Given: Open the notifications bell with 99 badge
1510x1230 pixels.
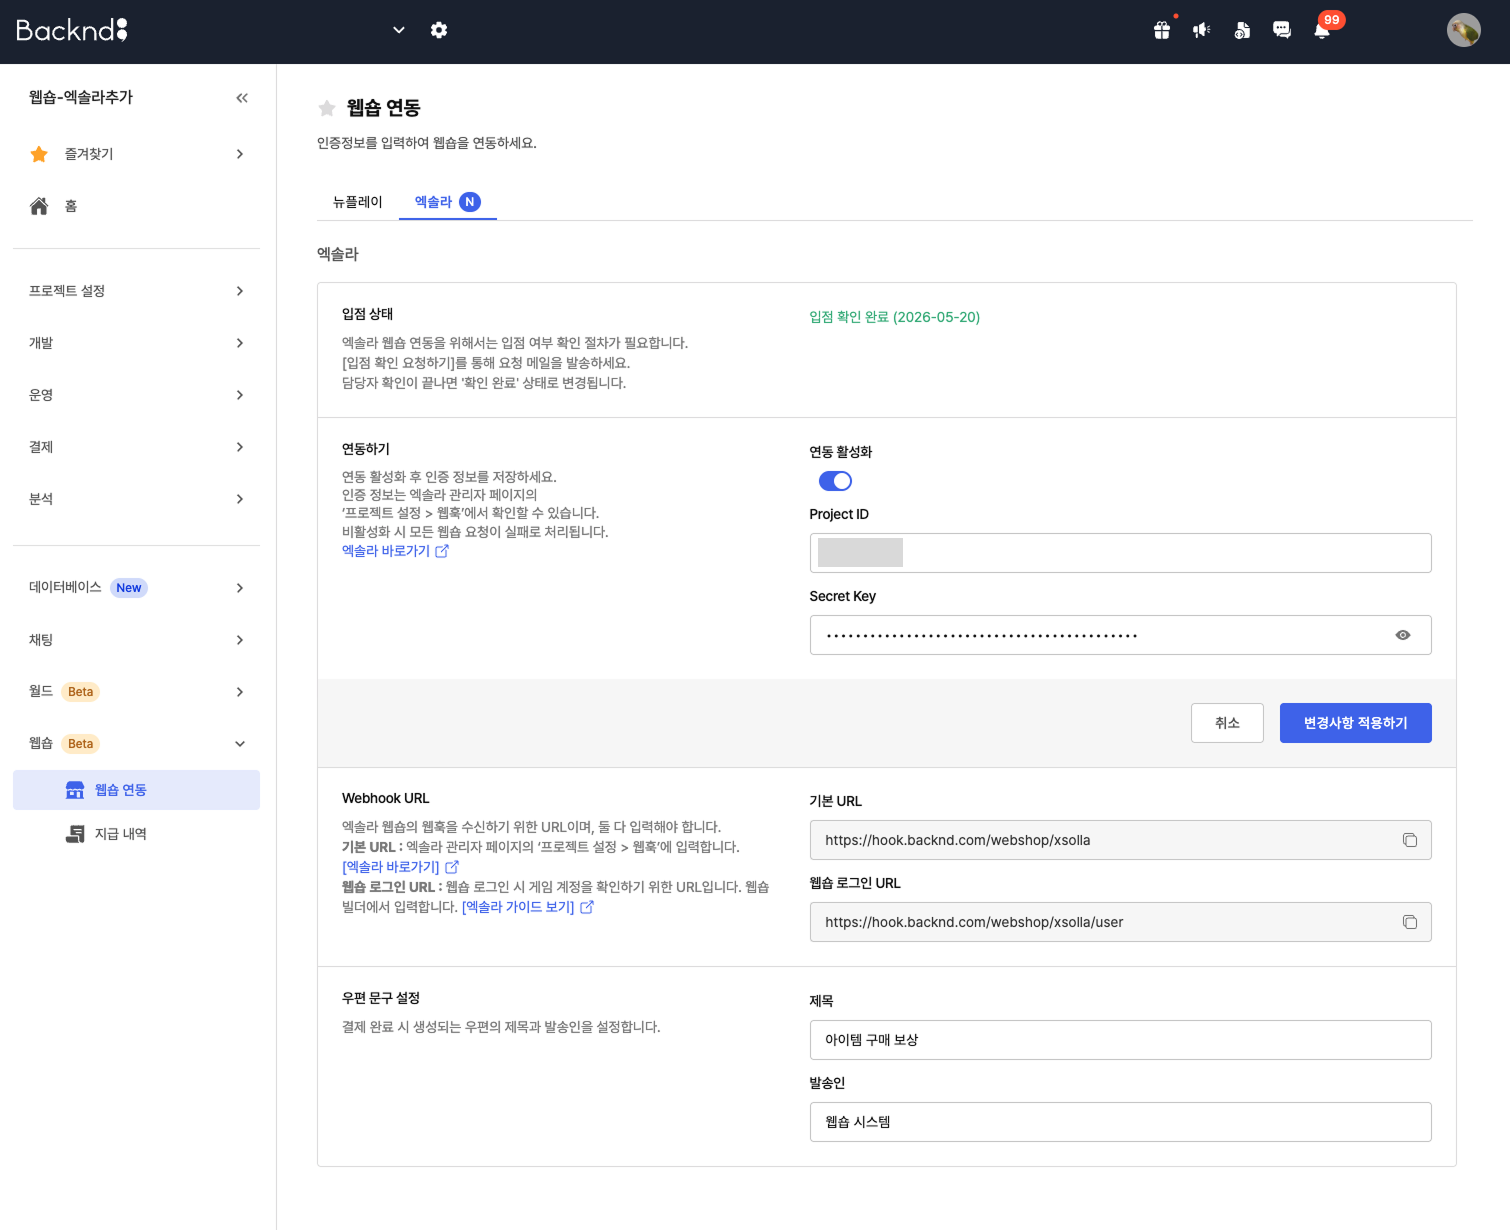Looking at the screenshot, I should coord(1322,30).
